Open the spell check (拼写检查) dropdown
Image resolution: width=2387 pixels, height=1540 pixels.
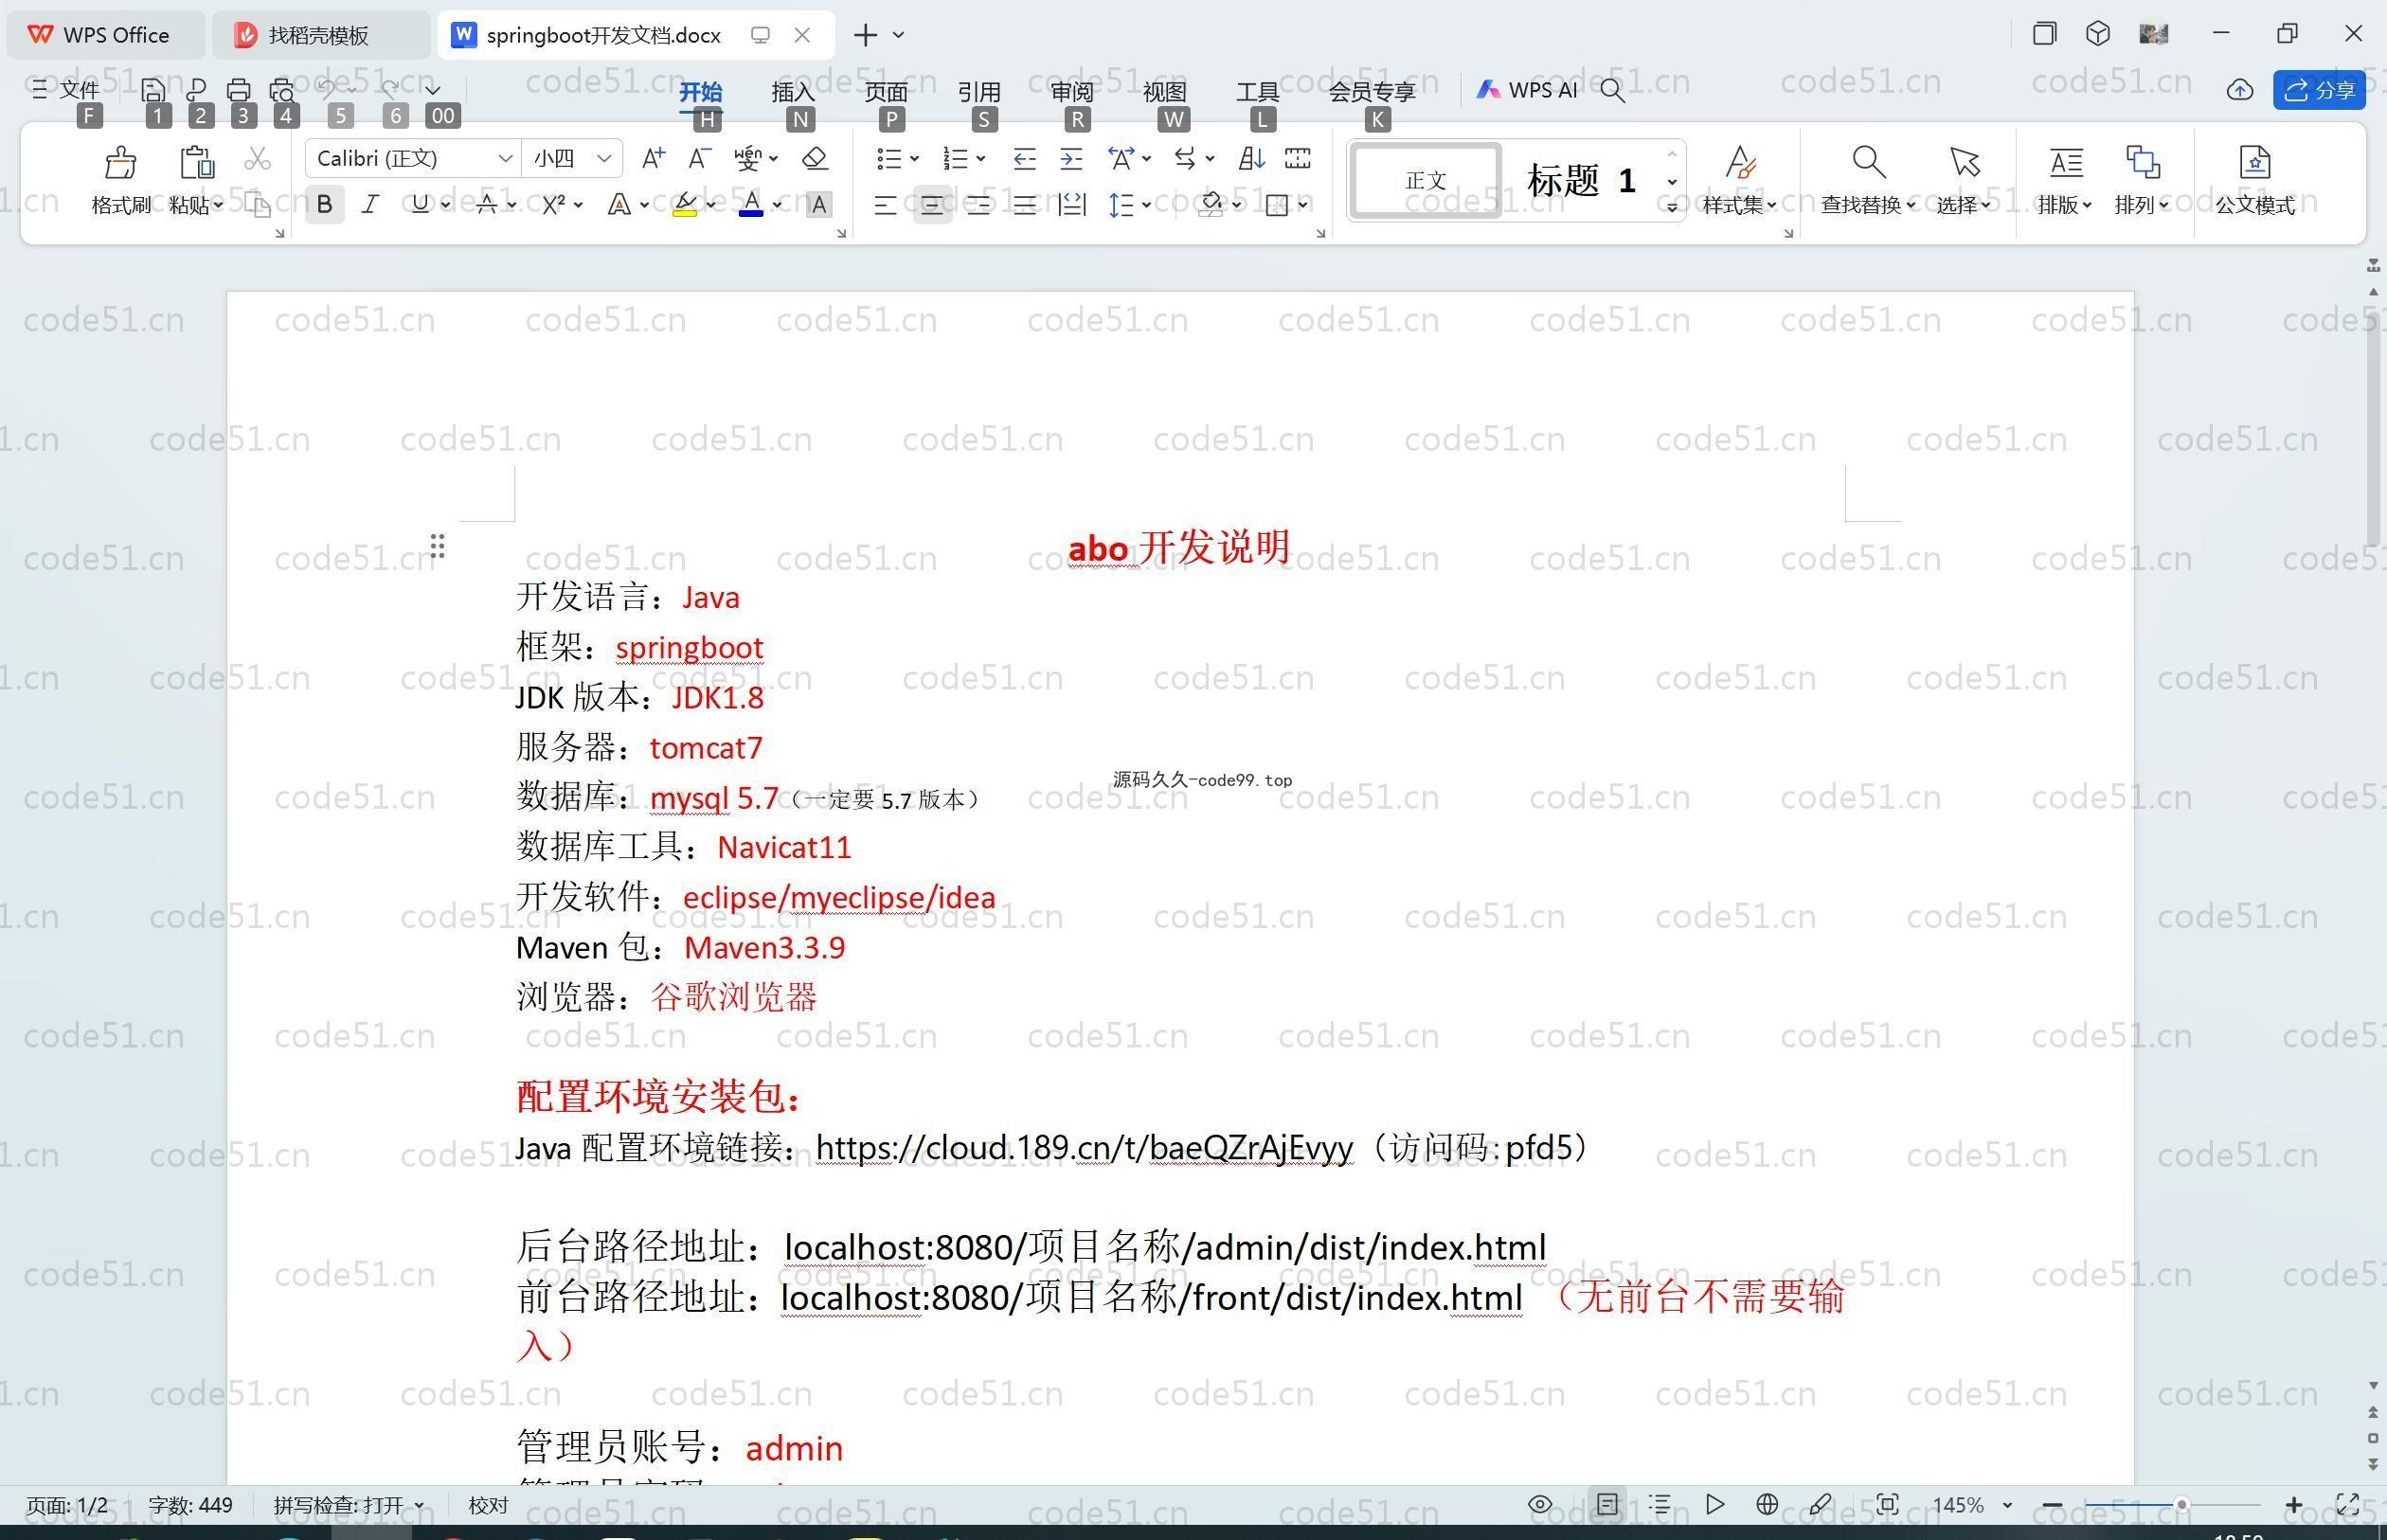419,1505
